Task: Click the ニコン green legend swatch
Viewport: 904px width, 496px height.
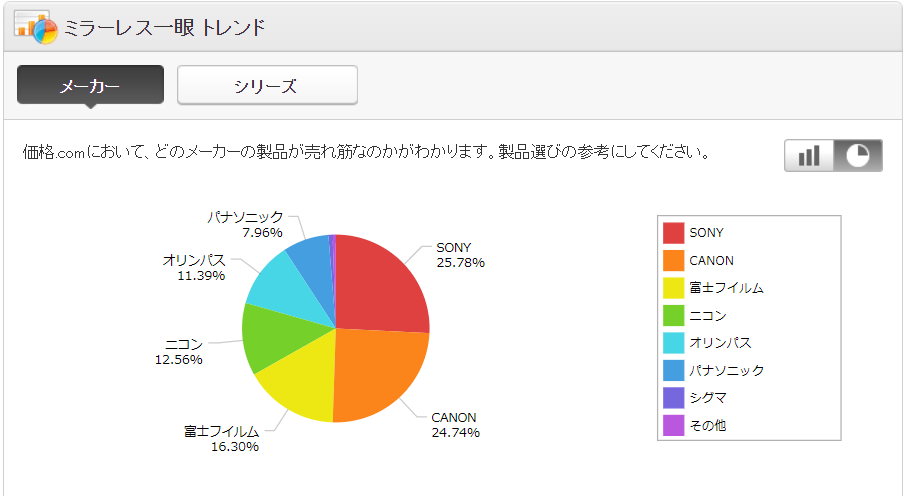Action: [673, 315]
